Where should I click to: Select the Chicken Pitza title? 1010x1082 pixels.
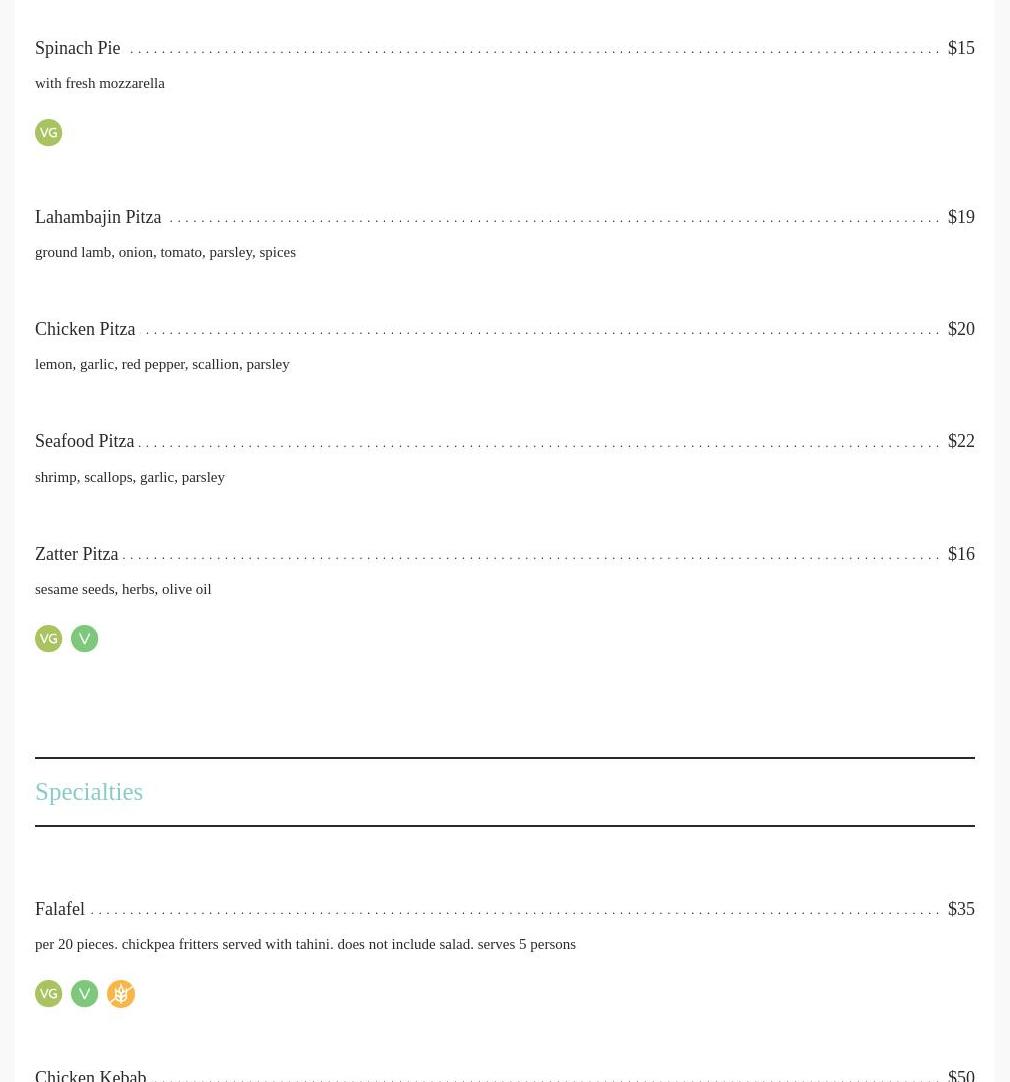pos(85,328)
